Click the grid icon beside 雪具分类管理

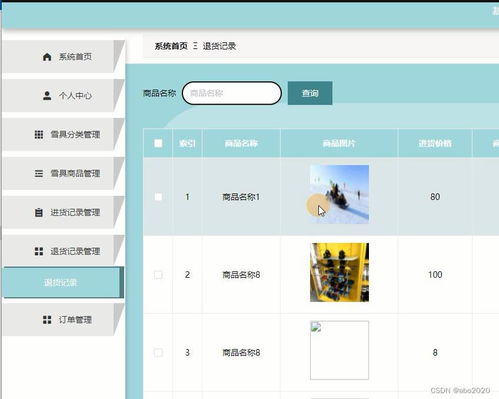(39, 134)
